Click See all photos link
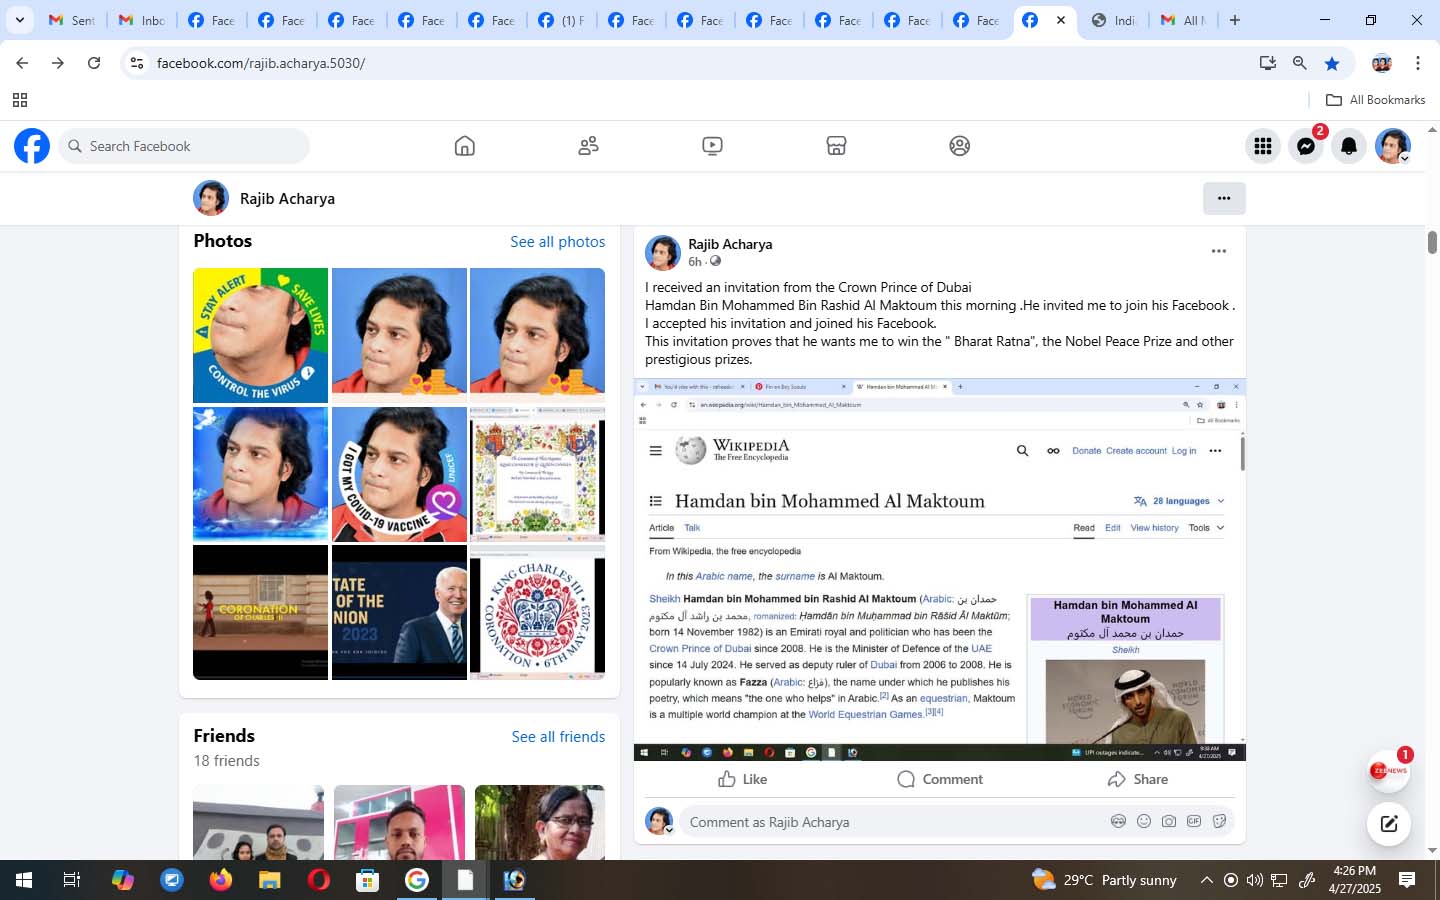This screenshot has height=900, width=1440. pyautogui.click(x=557, y=241)
